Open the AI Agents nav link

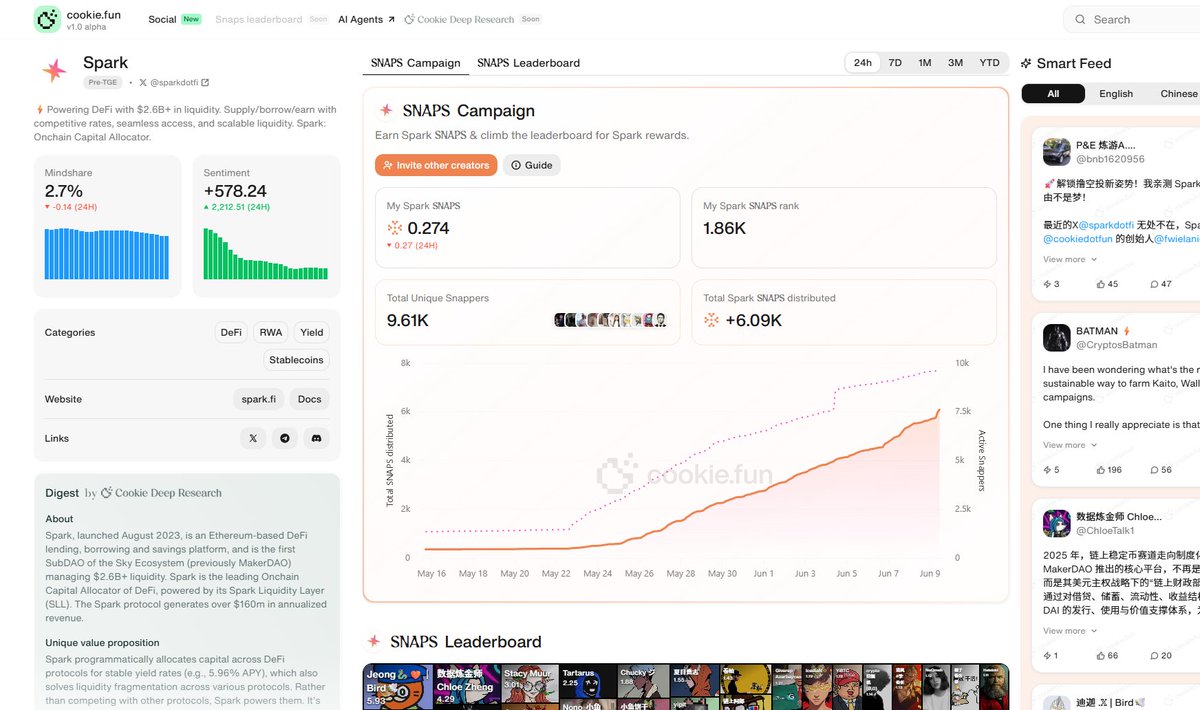(366, 19)
